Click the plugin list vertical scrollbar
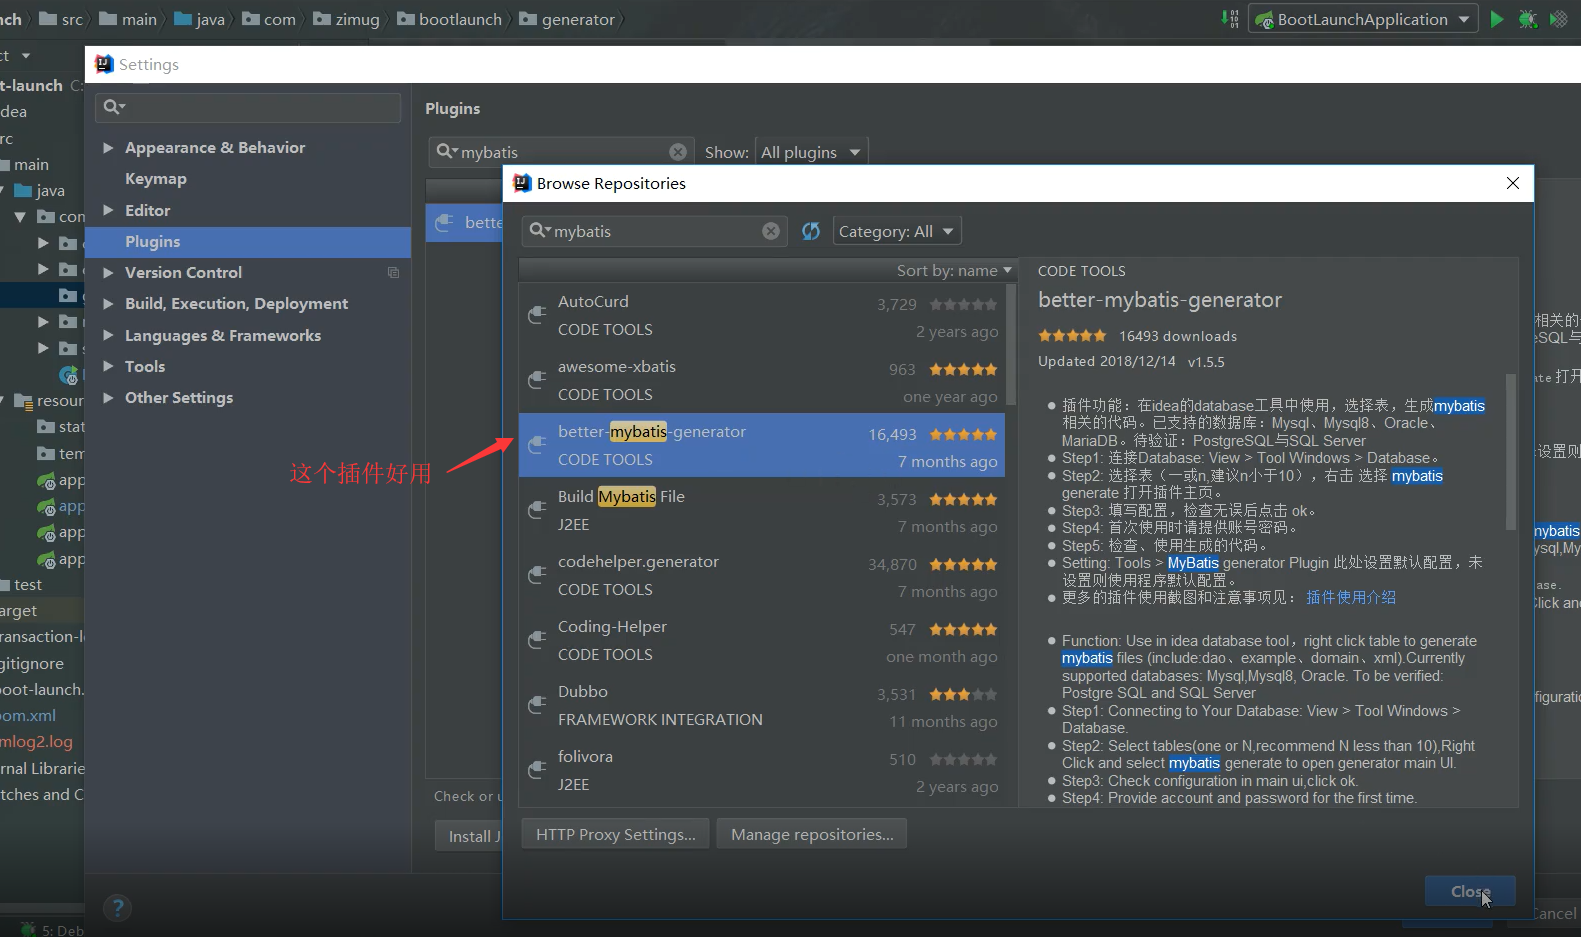 coord(1011,345)
